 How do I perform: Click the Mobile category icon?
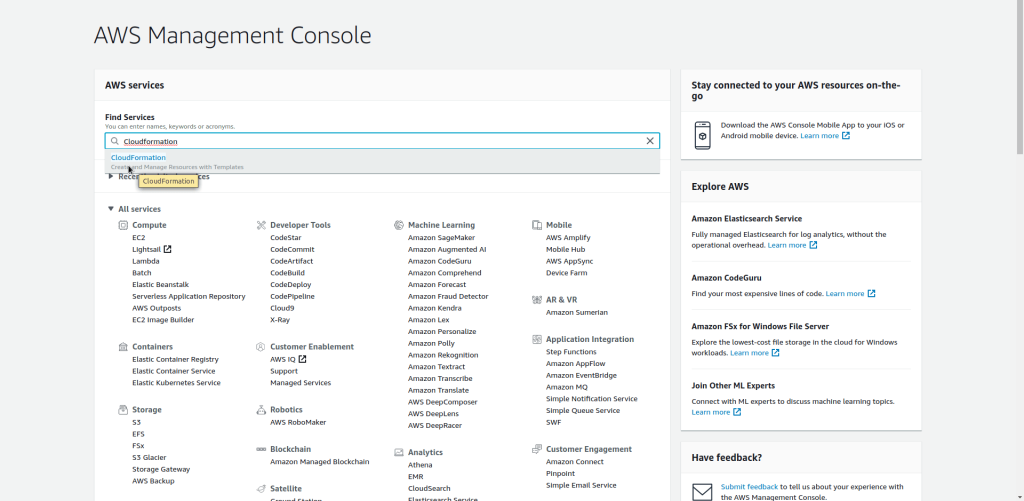(x=537, y=225)
